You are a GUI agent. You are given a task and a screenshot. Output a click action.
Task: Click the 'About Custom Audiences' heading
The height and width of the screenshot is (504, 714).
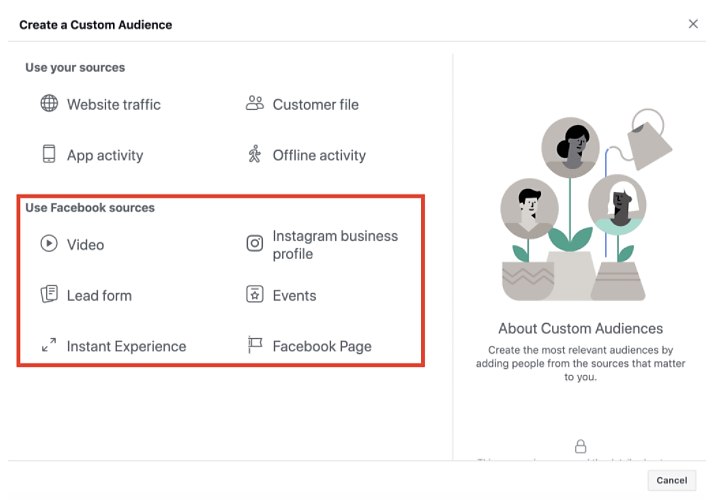pyautogui.click(x=581, y=328)
